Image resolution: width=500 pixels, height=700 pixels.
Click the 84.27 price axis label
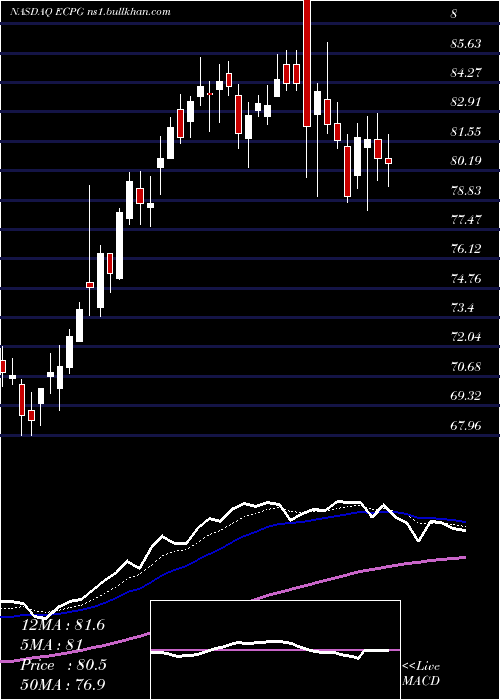click(x=466, y=72)
